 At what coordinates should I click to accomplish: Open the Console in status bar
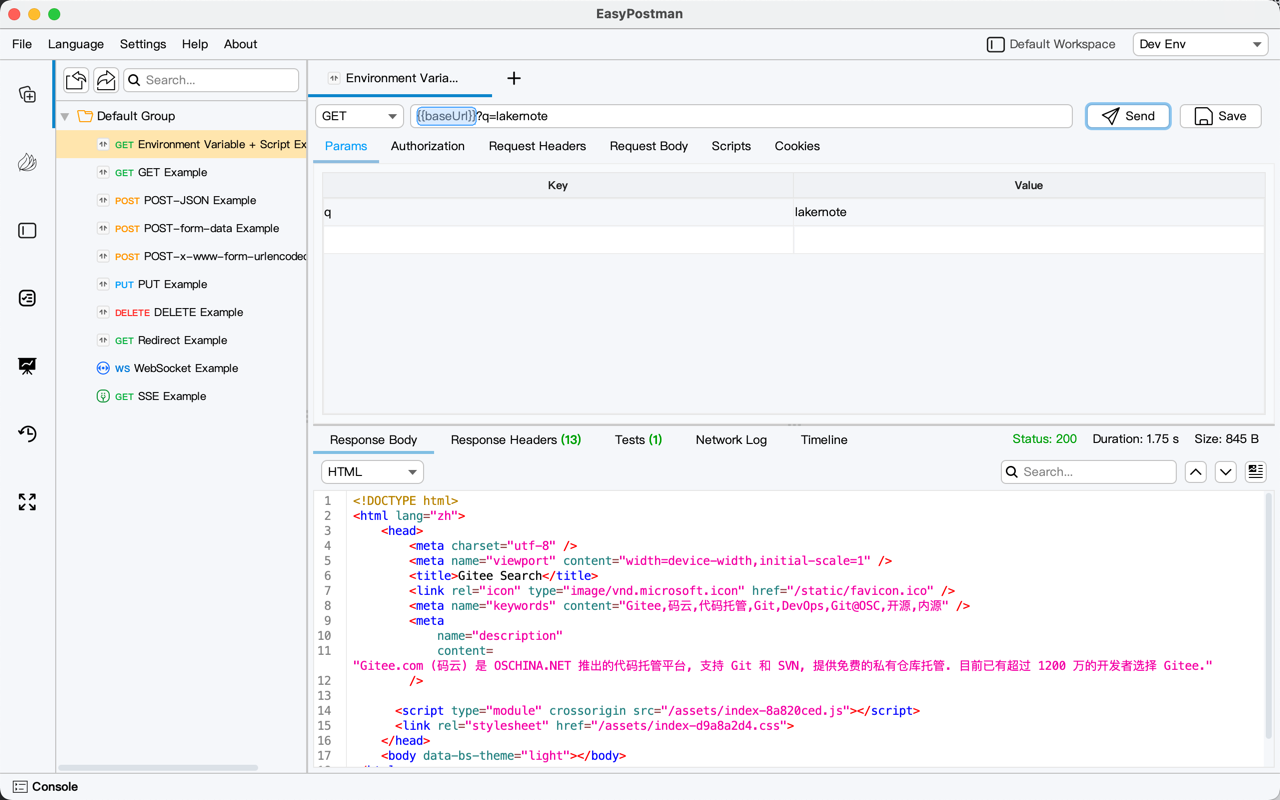coord(45,787)
